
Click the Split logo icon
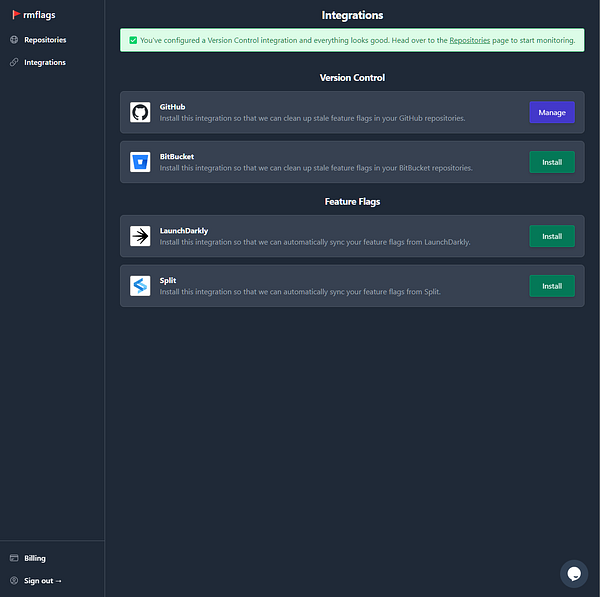pos(140,286)
